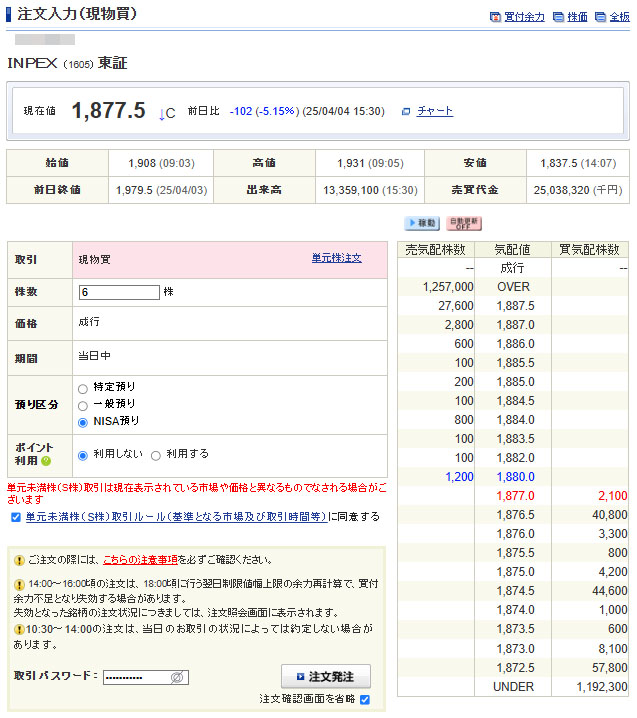Click the 単元株注文 link
Screen dimensions: 637x718
pyautogui.click(x=336, y=258)
